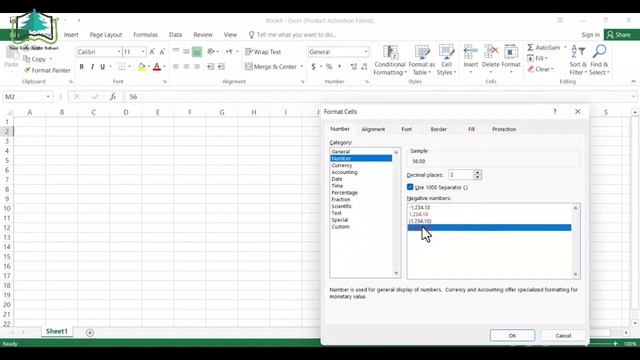Image resolution: width=640 pixels, height=360 pixels.
Task: Click the Sign in link
Action: pos(591,35)
